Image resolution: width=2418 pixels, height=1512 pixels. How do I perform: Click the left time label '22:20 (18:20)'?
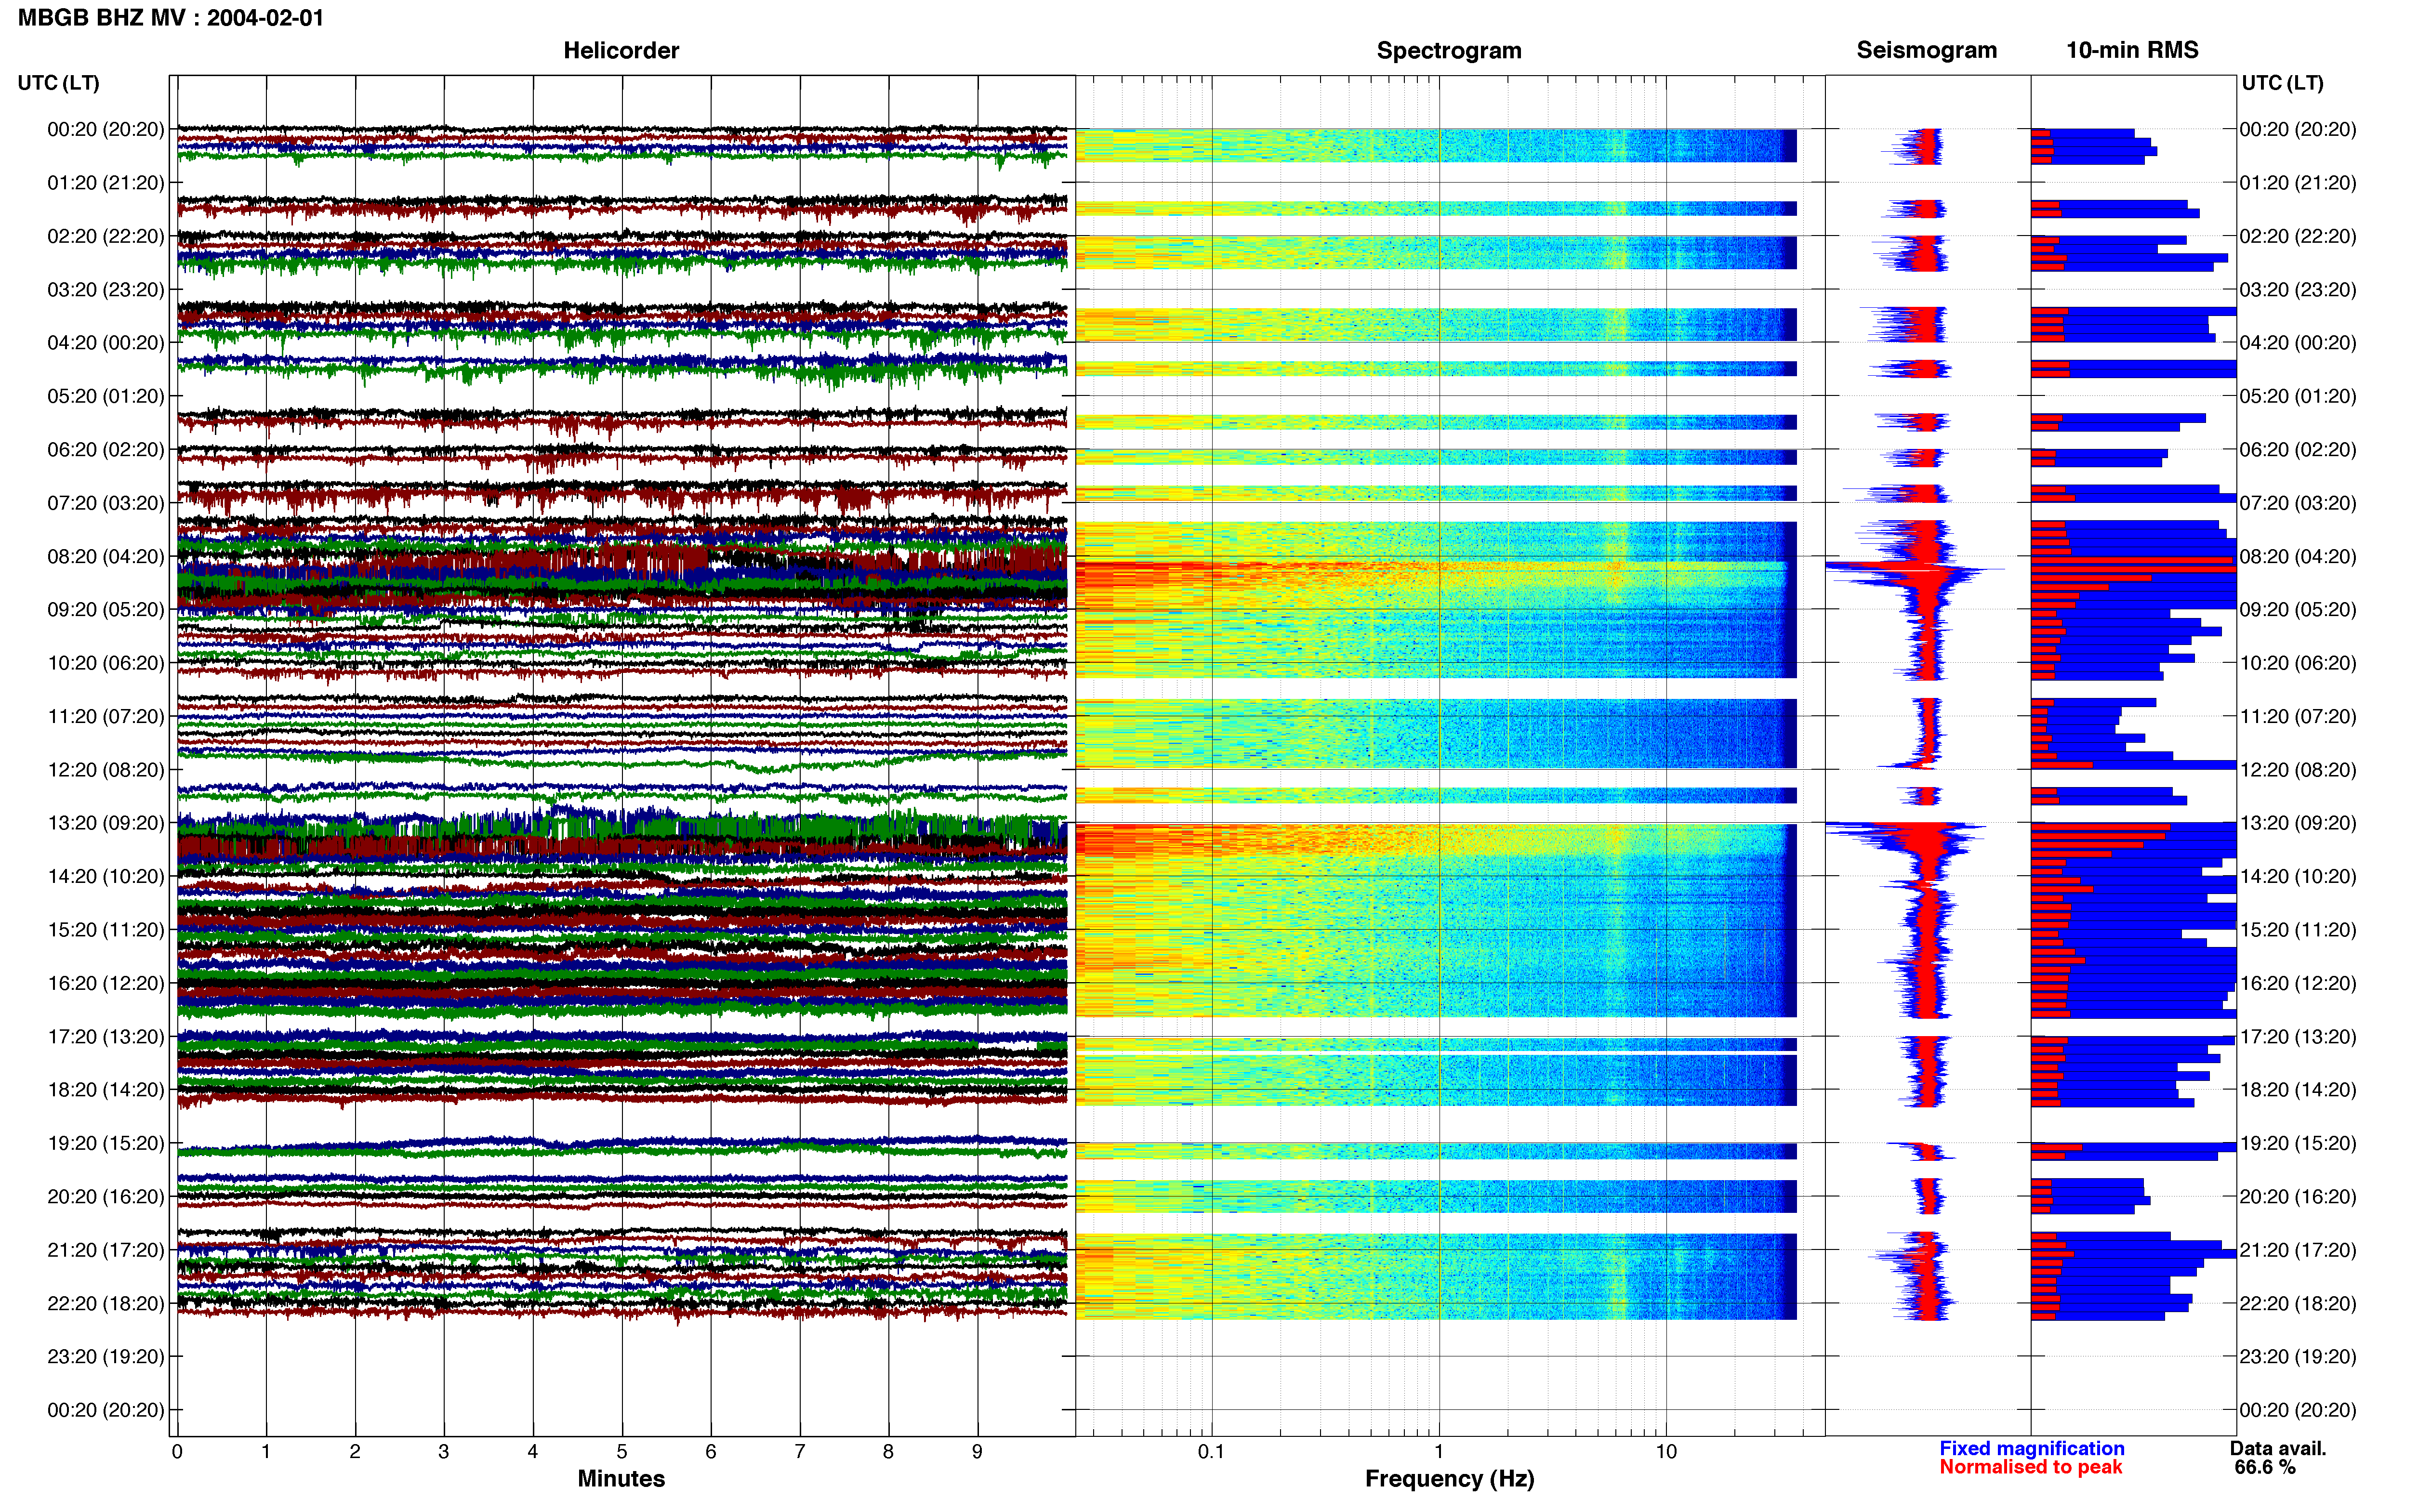point(106,1303)
